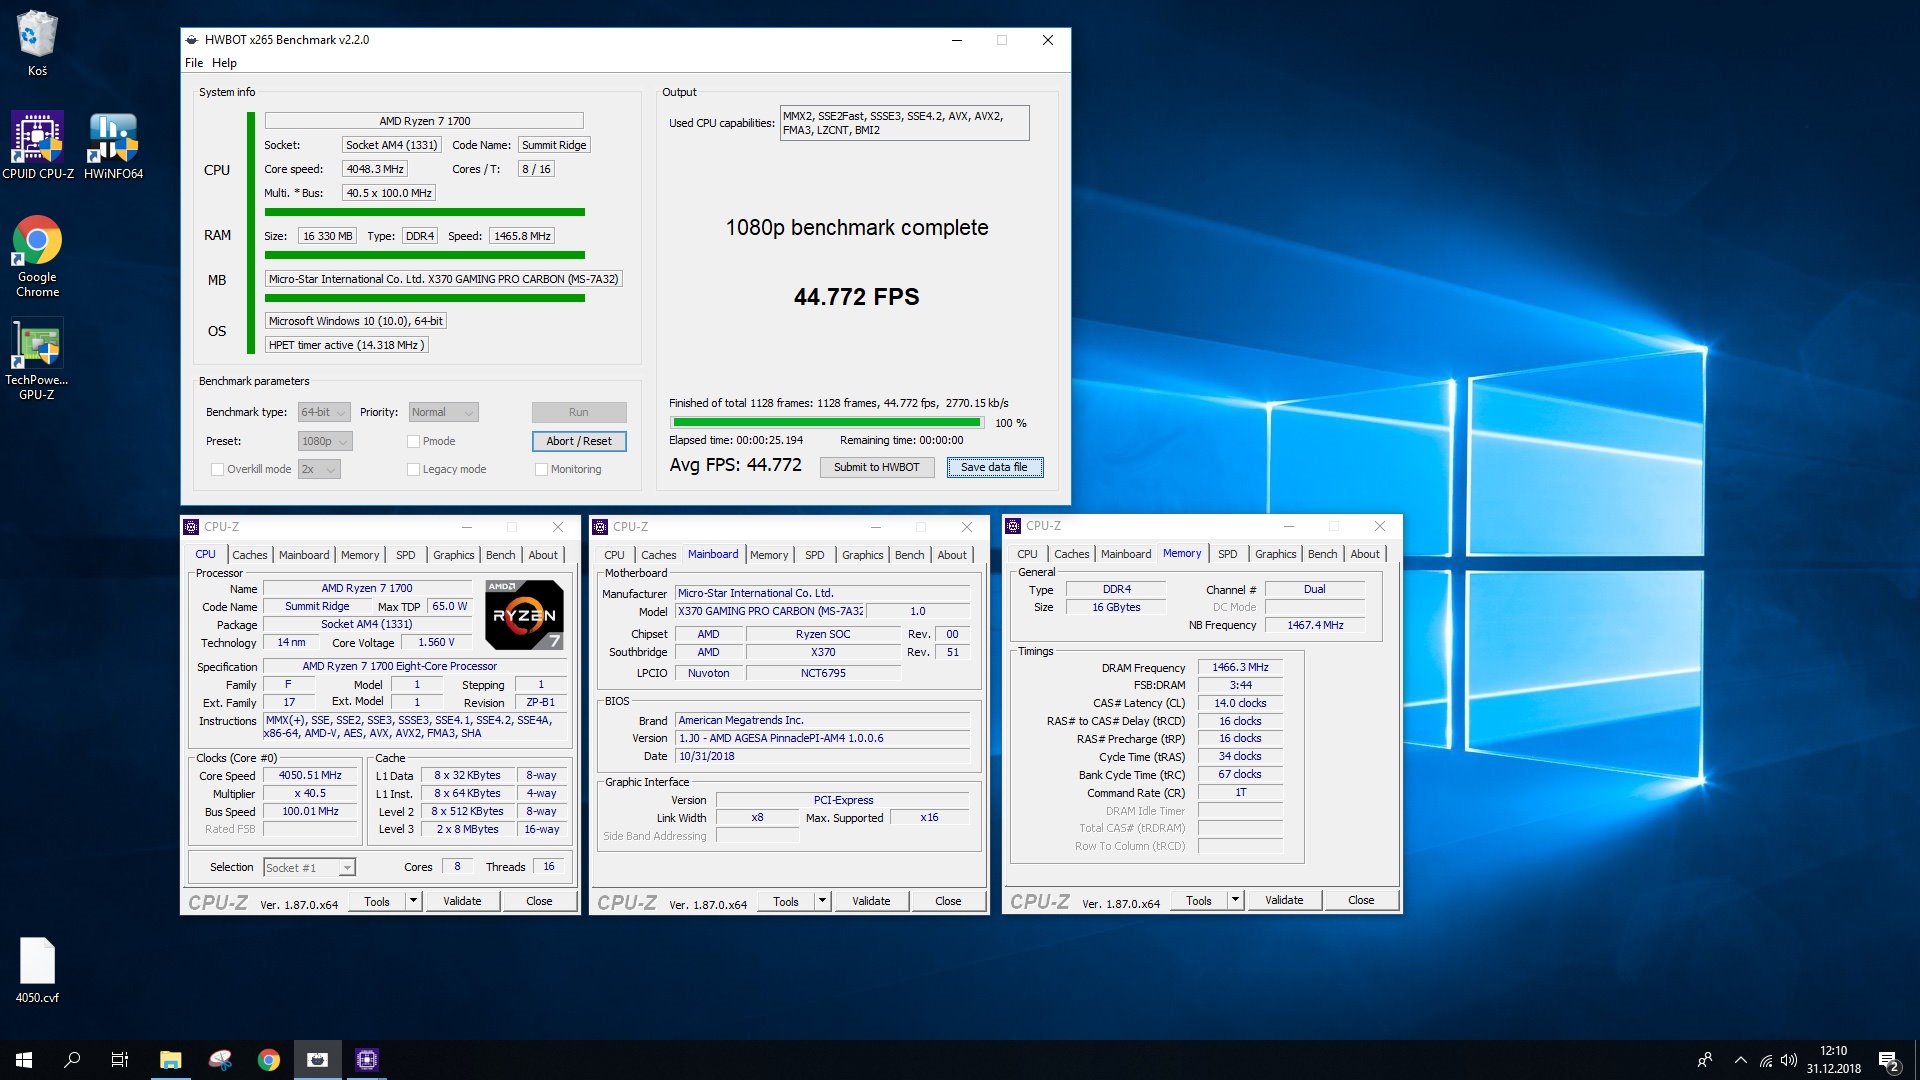Click the Used CPU capabilities text box
Viewport: 1920px width, 1080px height.
coord(904,123)
